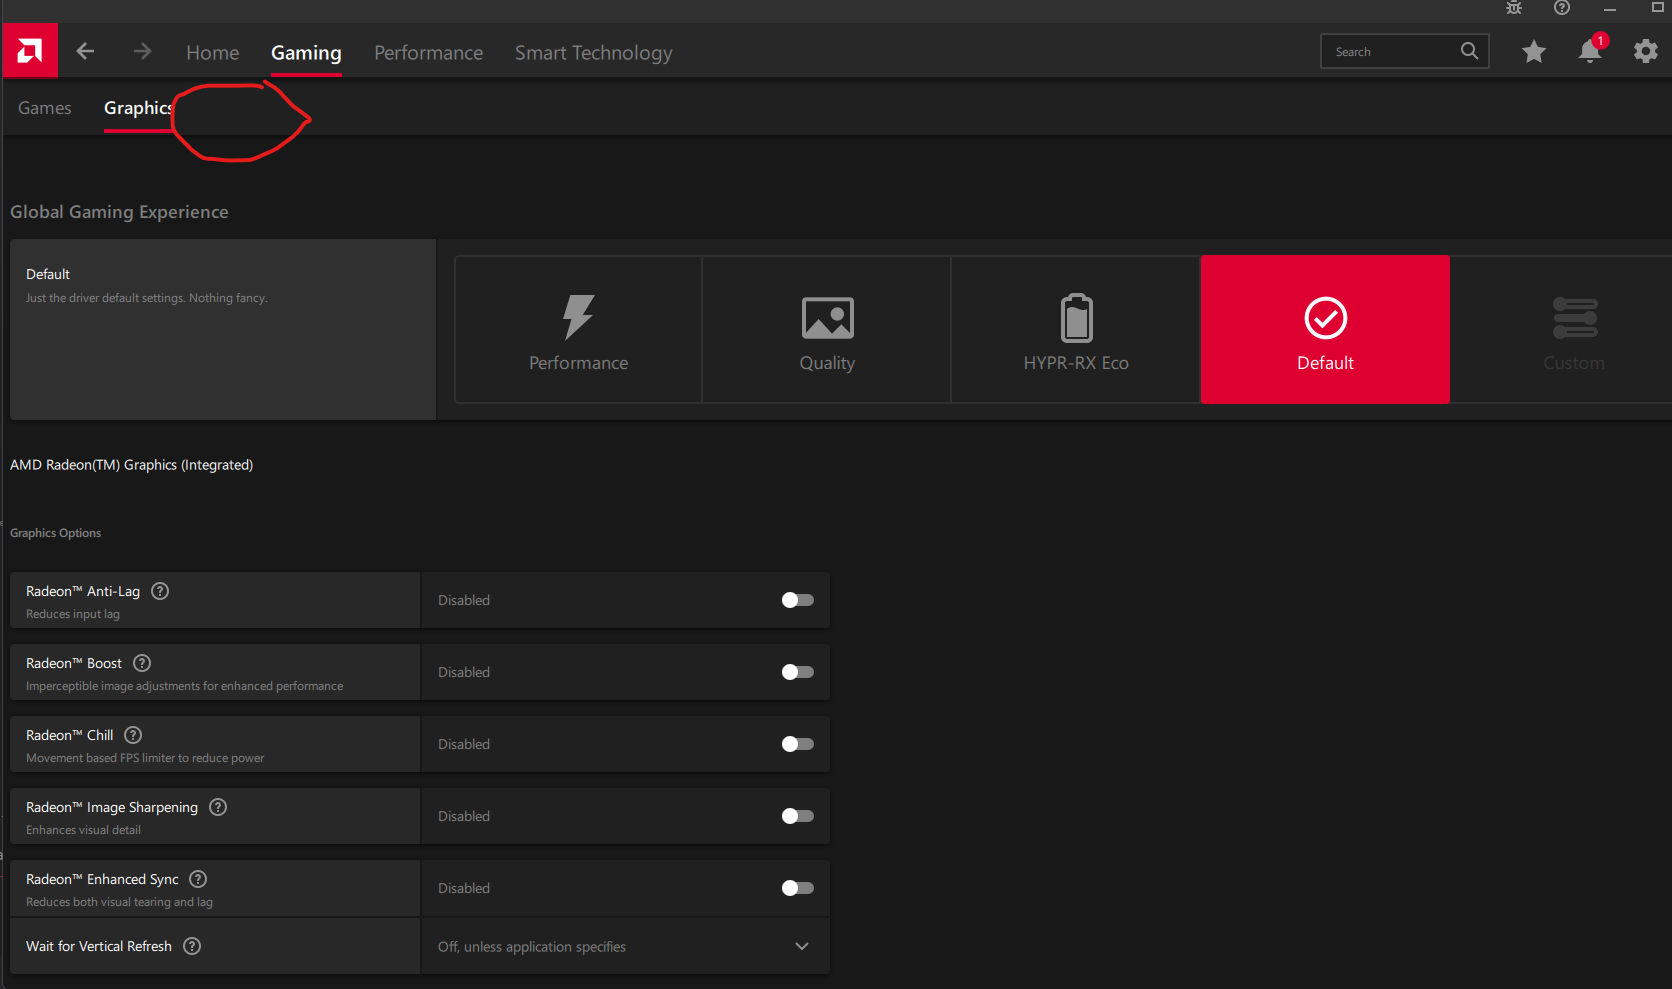Open the Home tab

pyautogui.click(x=212, y=53)
